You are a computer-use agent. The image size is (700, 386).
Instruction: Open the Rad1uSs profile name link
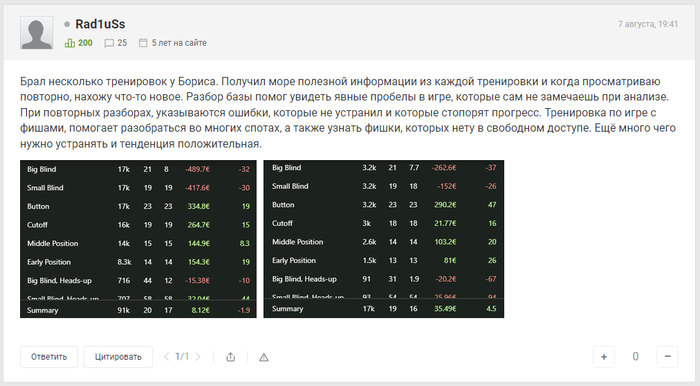point(100,24)
